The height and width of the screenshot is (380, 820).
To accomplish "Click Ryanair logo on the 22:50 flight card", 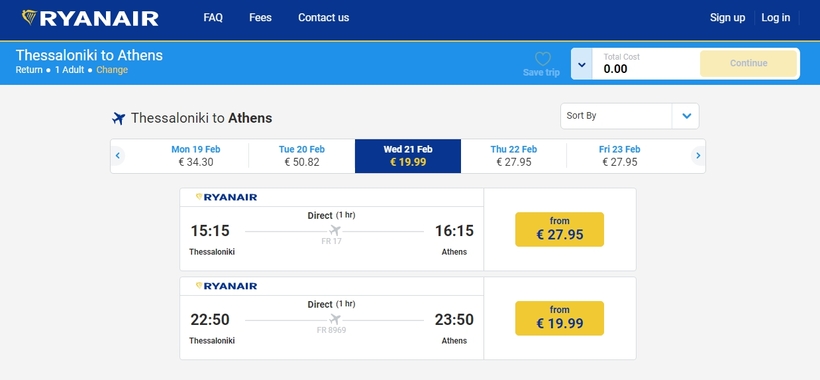I will coord(226,286).
